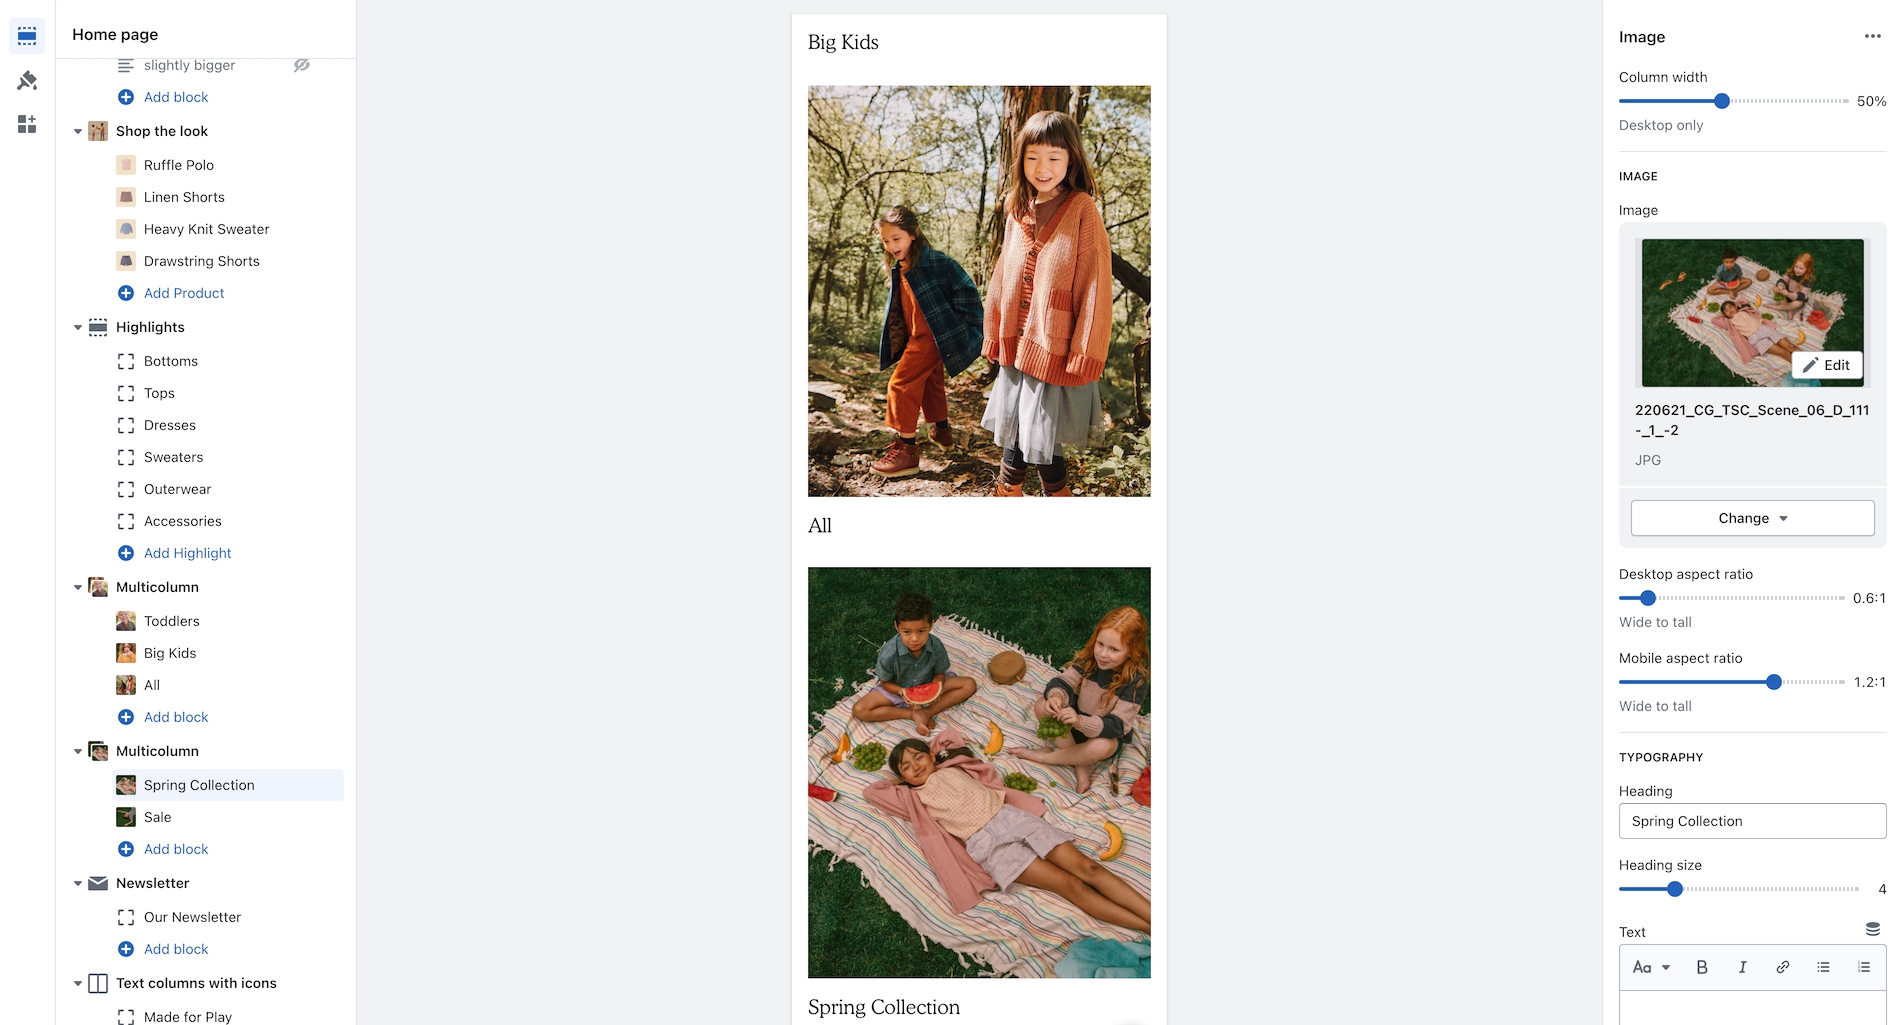This screenshot has height=1025, width=1902.
Task: Open the app embeds icon in left rail
Action: pyautogui.click(x=27, y=124)
